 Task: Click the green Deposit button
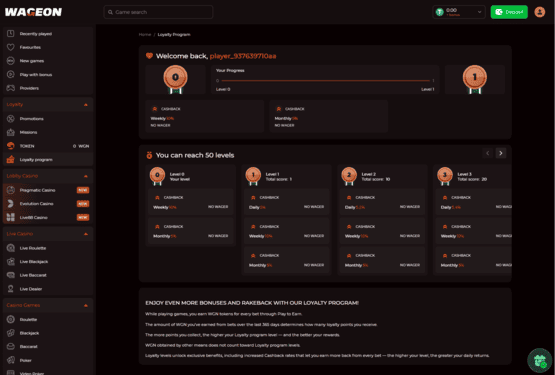(x=509, y=12)
